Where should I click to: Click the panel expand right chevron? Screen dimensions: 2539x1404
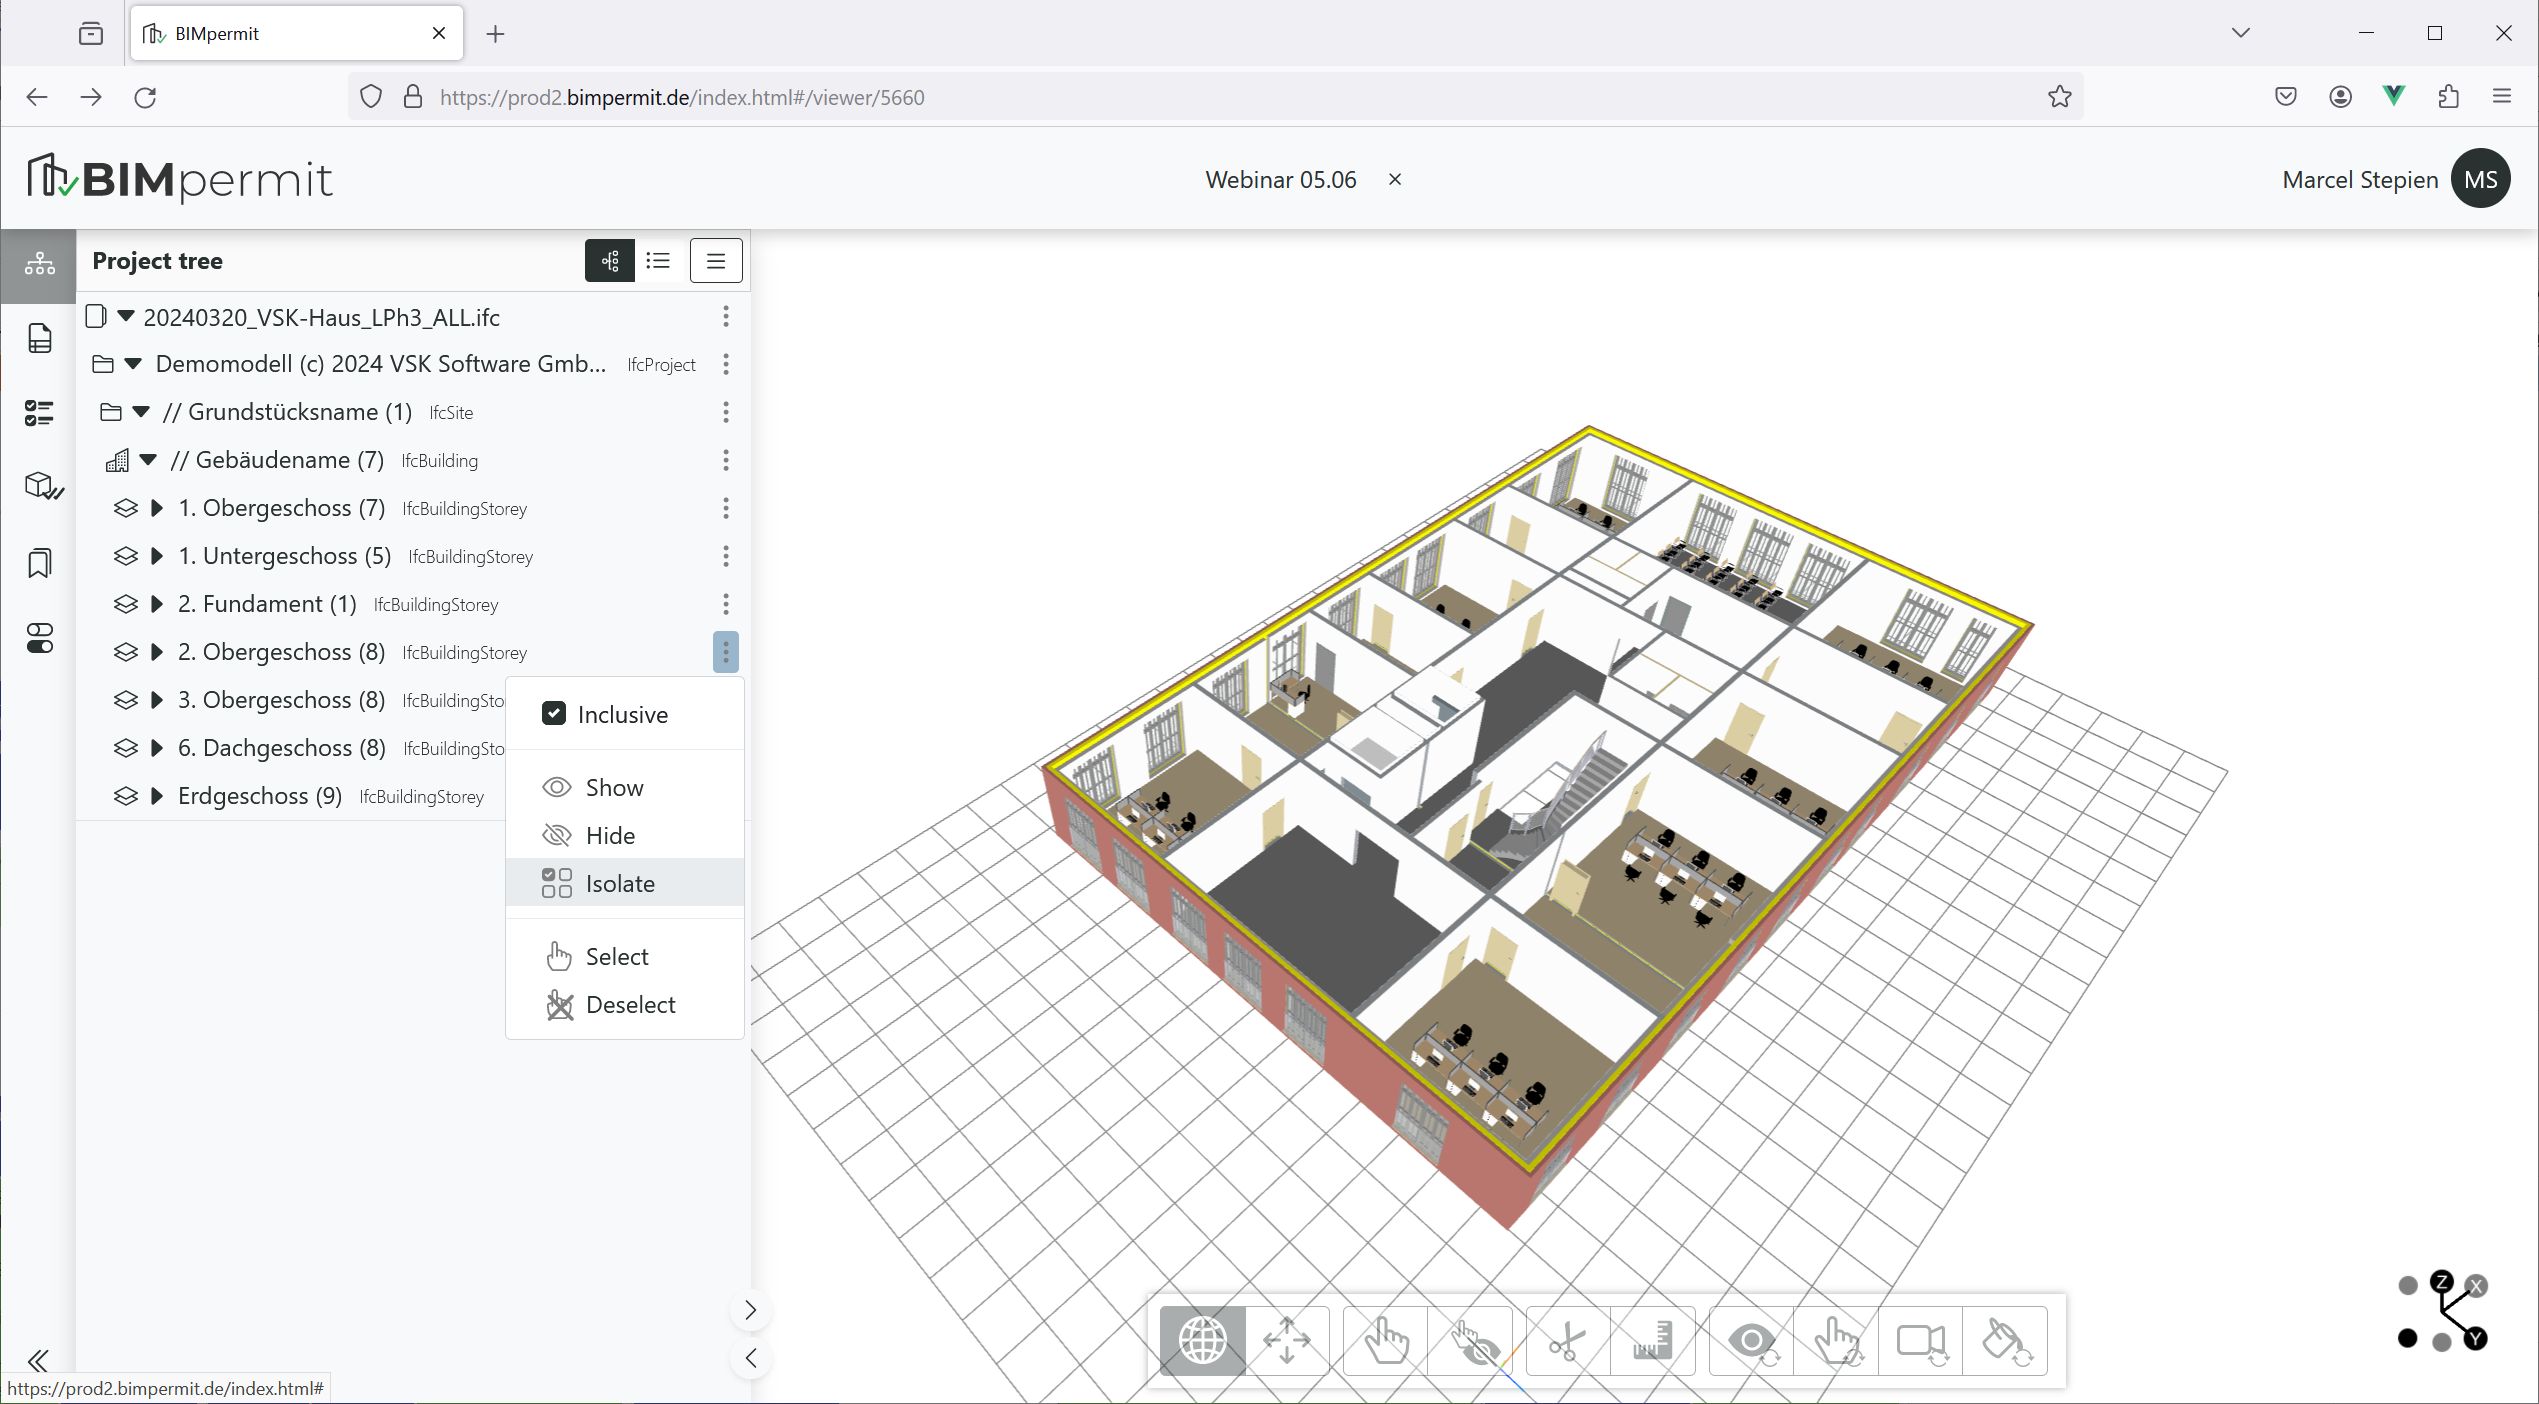click(x=751, y=1310)
